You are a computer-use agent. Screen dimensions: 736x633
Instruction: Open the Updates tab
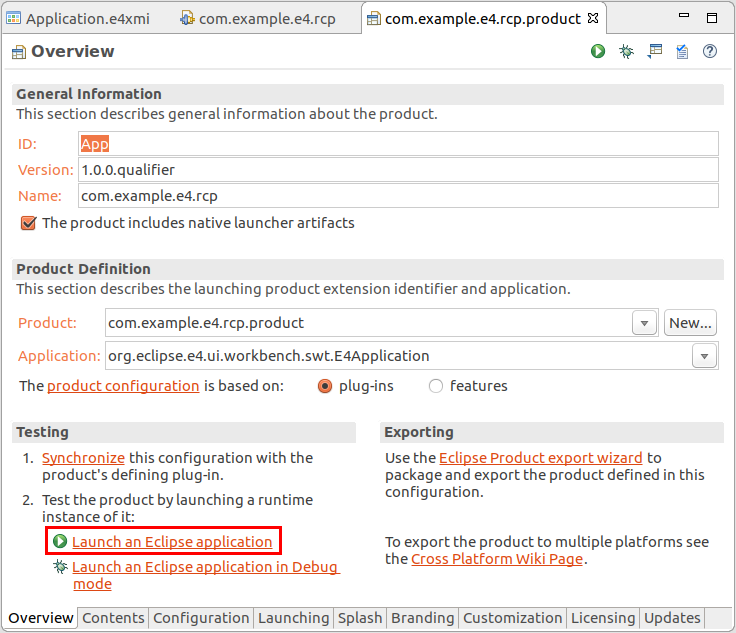(x=672, y=618)
